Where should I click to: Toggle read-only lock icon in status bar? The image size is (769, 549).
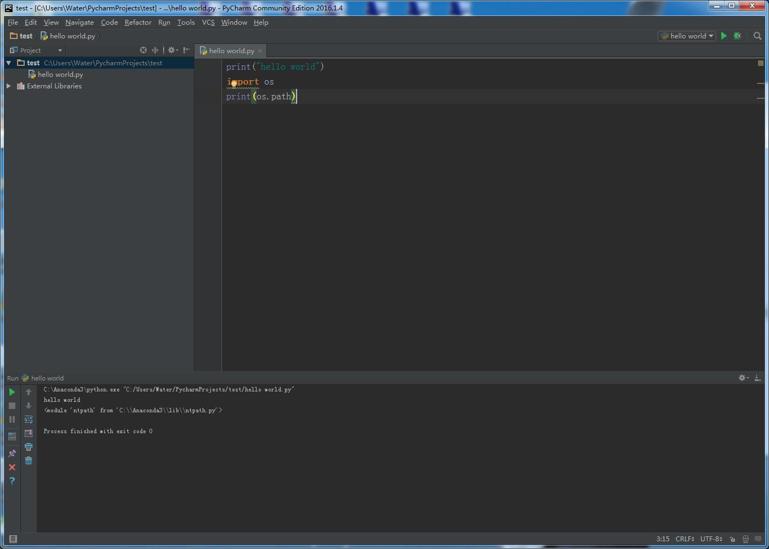click(732, 539)
